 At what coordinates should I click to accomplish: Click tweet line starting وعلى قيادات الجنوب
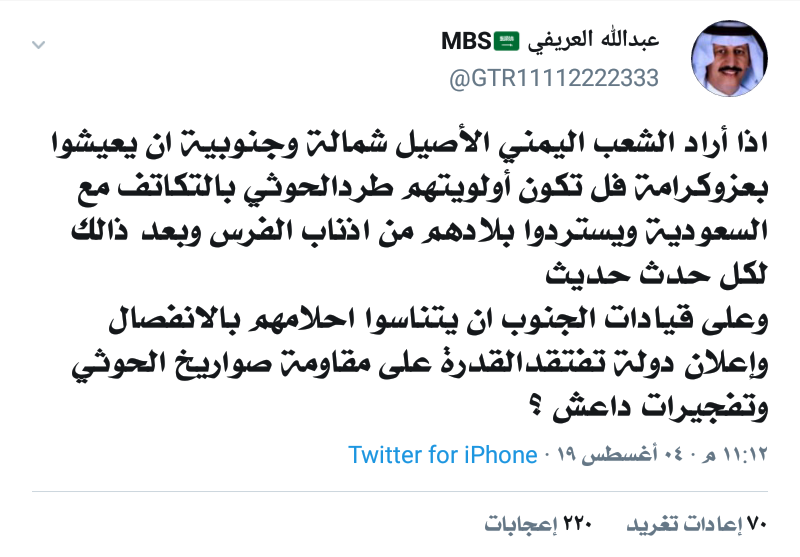412,320
